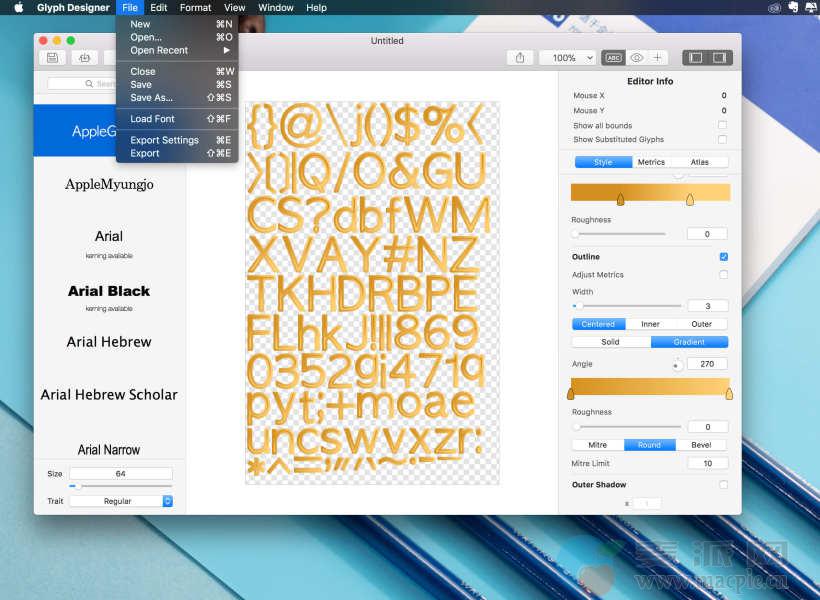Screen dimensions: 820x600
Task: Toggle the right sidebar panel icon
Action: 719,58
